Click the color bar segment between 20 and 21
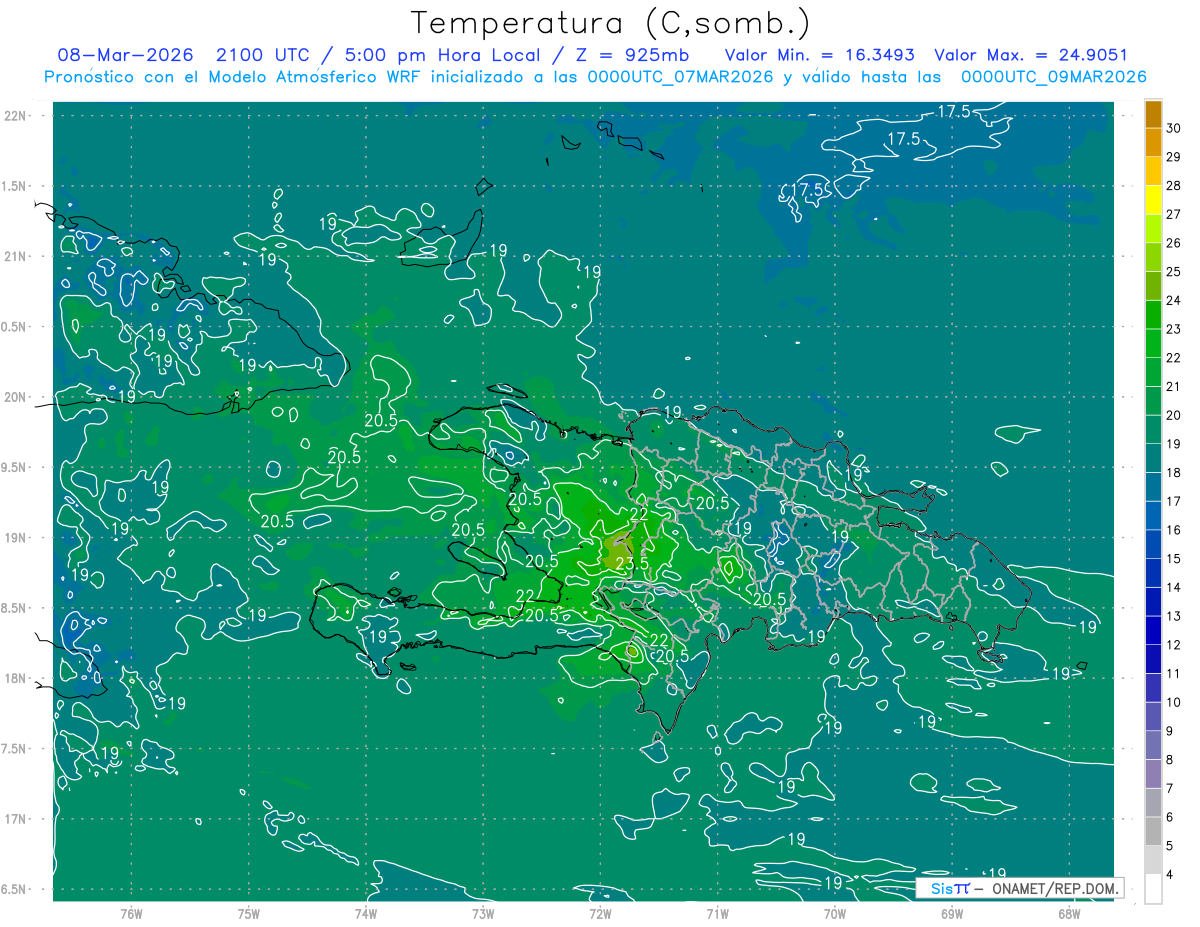This screenshot has height=927, width=1200. (x=1153, y=401)
